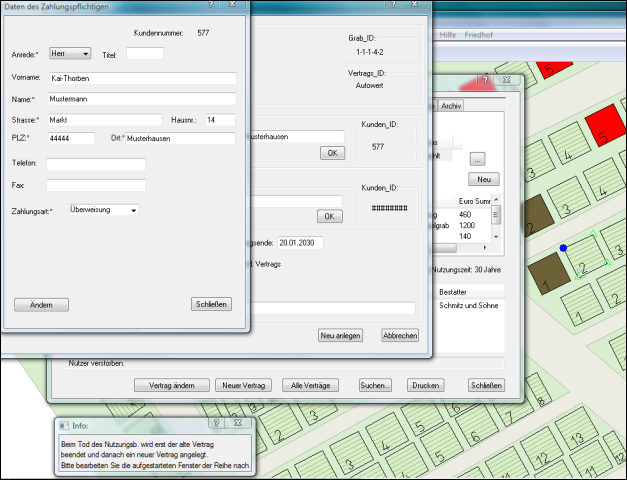Screen dimensions: 627x480
Task: Click the red grave plot numbered 5 at right
Action: click(605, 125)
